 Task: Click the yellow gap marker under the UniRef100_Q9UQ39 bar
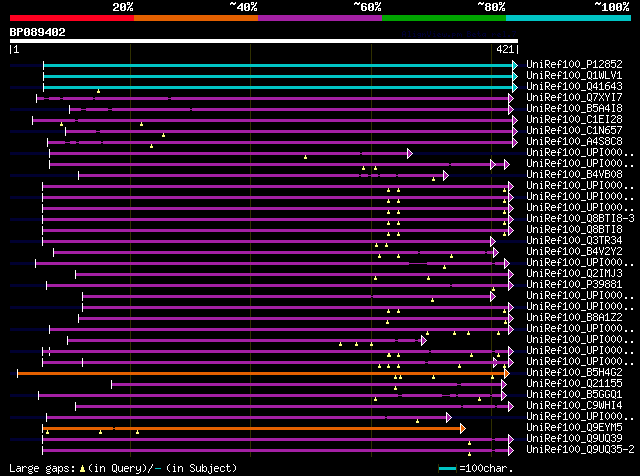coord(469,443)
